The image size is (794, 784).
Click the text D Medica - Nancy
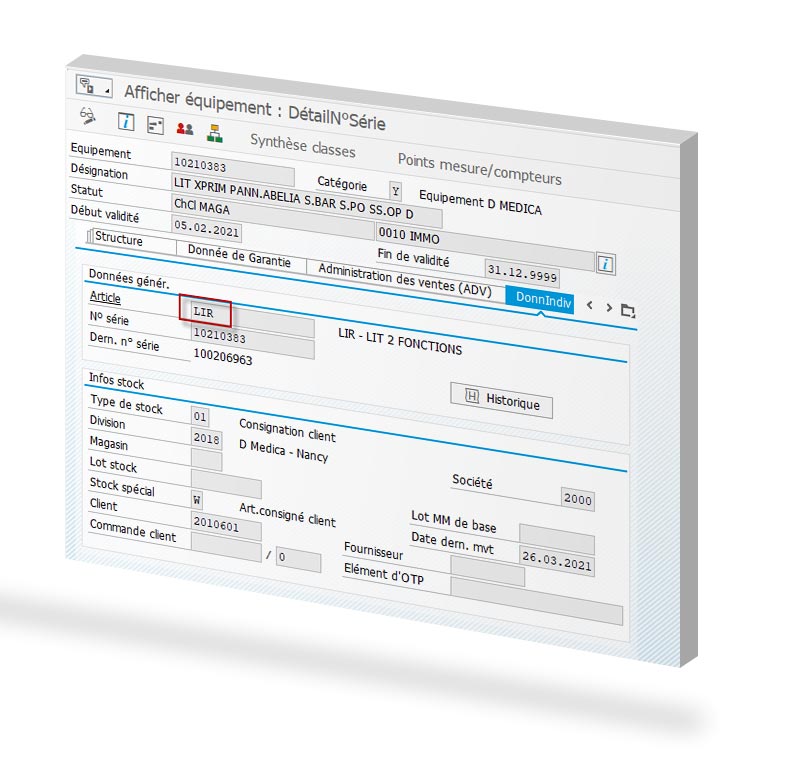[x=284, y=451]
